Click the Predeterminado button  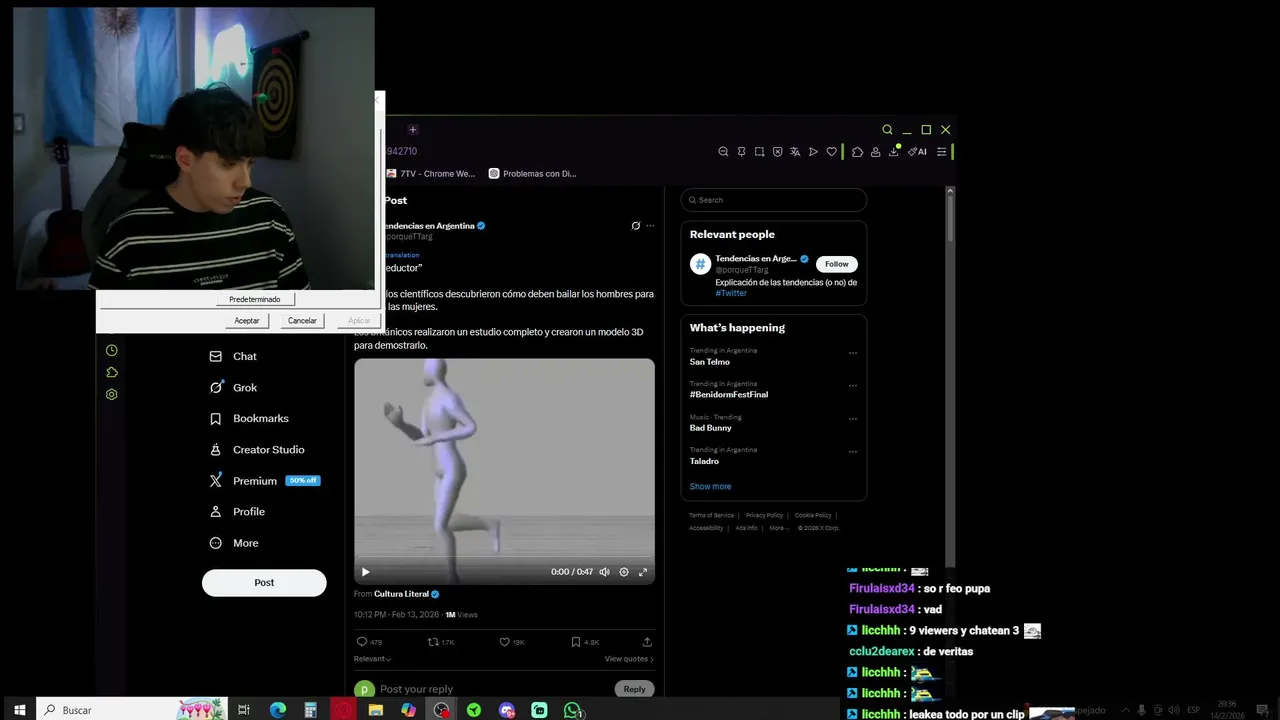coord(255,299)
